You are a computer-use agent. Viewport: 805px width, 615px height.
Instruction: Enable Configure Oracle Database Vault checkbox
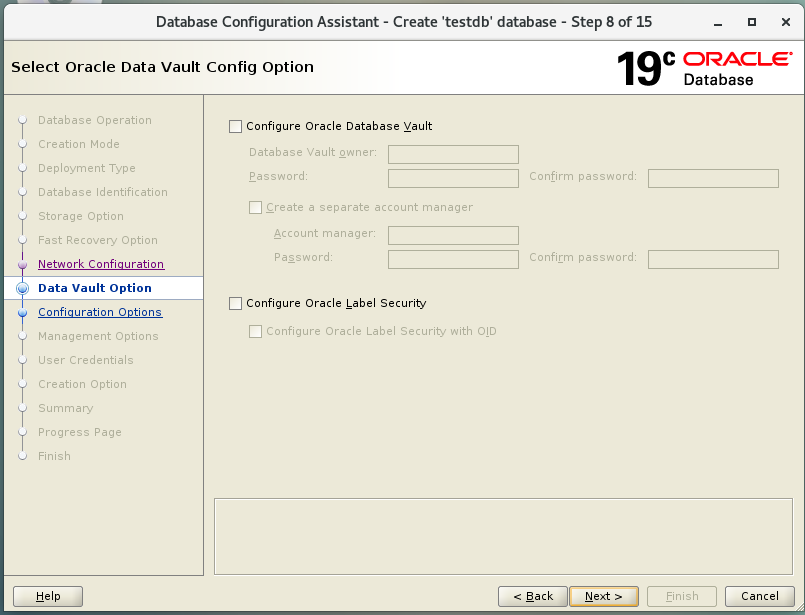pos(236,127)
